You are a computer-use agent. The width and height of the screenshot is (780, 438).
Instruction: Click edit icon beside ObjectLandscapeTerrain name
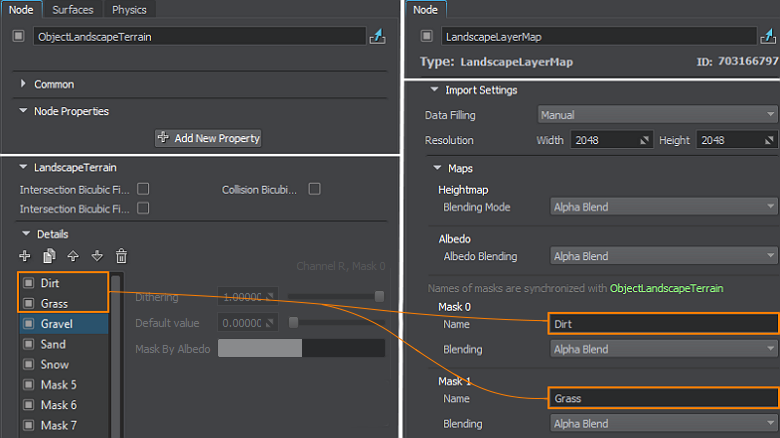tap(378, 36)
